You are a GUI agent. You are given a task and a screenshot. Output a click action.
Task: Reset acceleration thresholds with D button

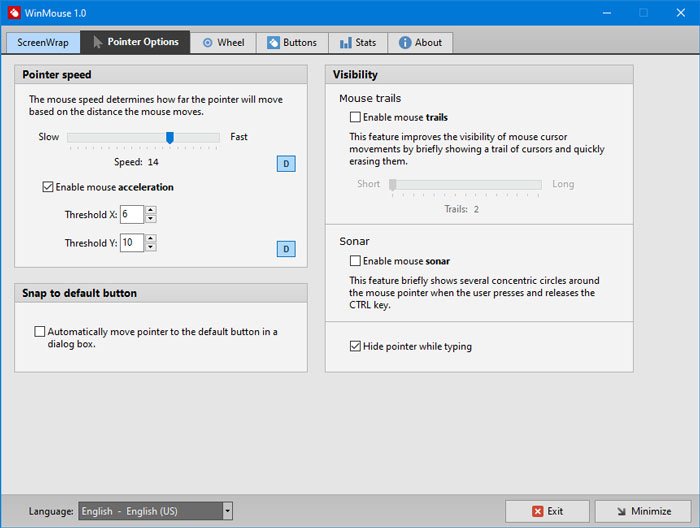(286, 249)
